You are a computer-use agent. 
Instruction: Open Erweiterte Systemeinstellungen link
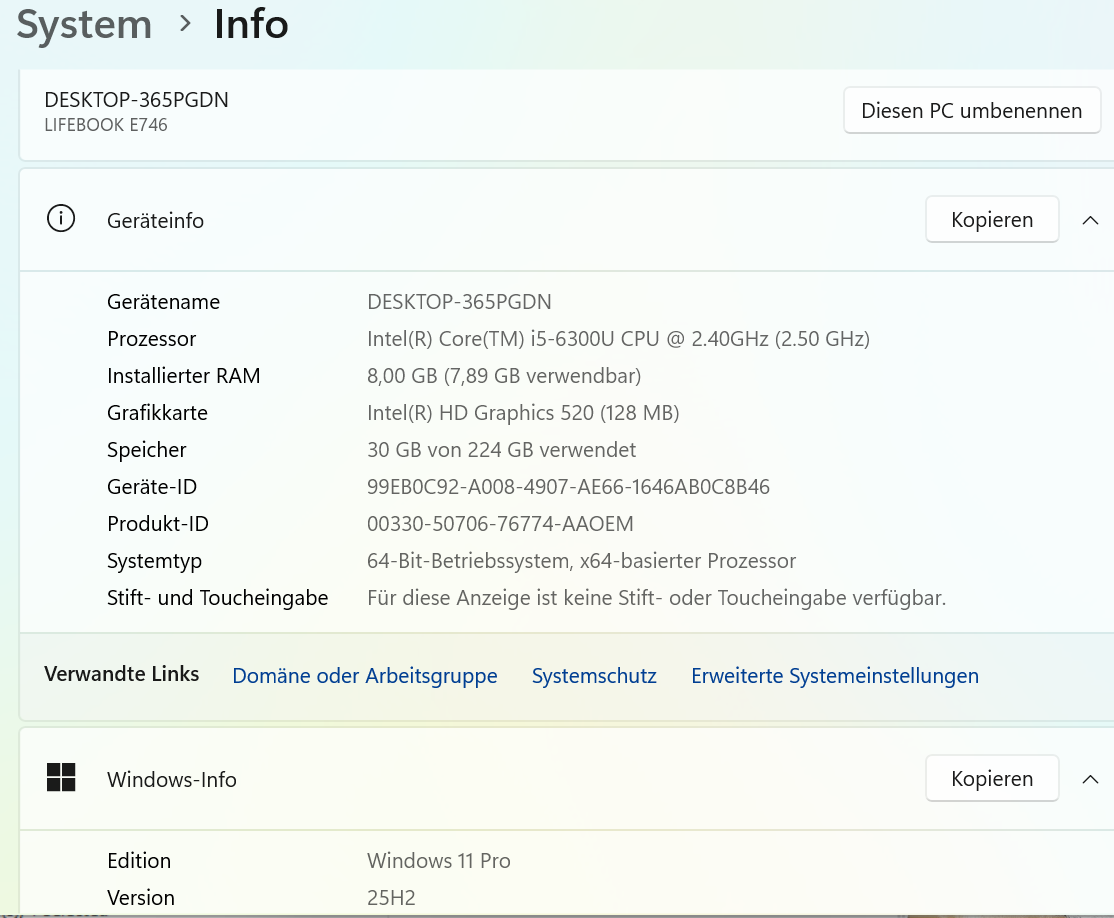(x=835, y=676)
